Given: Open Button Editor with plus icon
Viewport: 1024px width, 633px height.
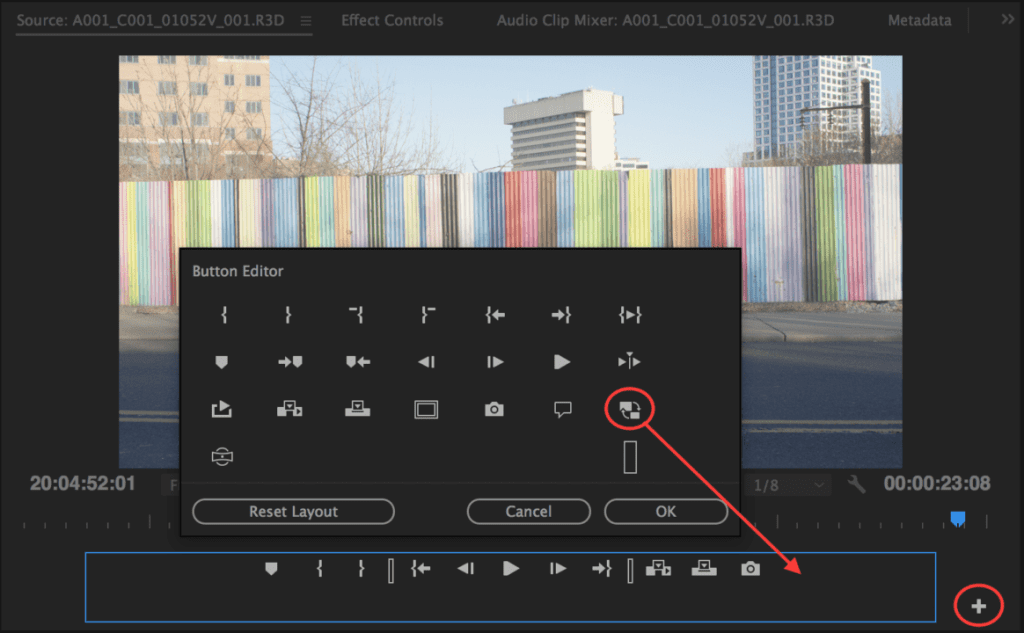Looking at the screenshot, I should point(978,606).
